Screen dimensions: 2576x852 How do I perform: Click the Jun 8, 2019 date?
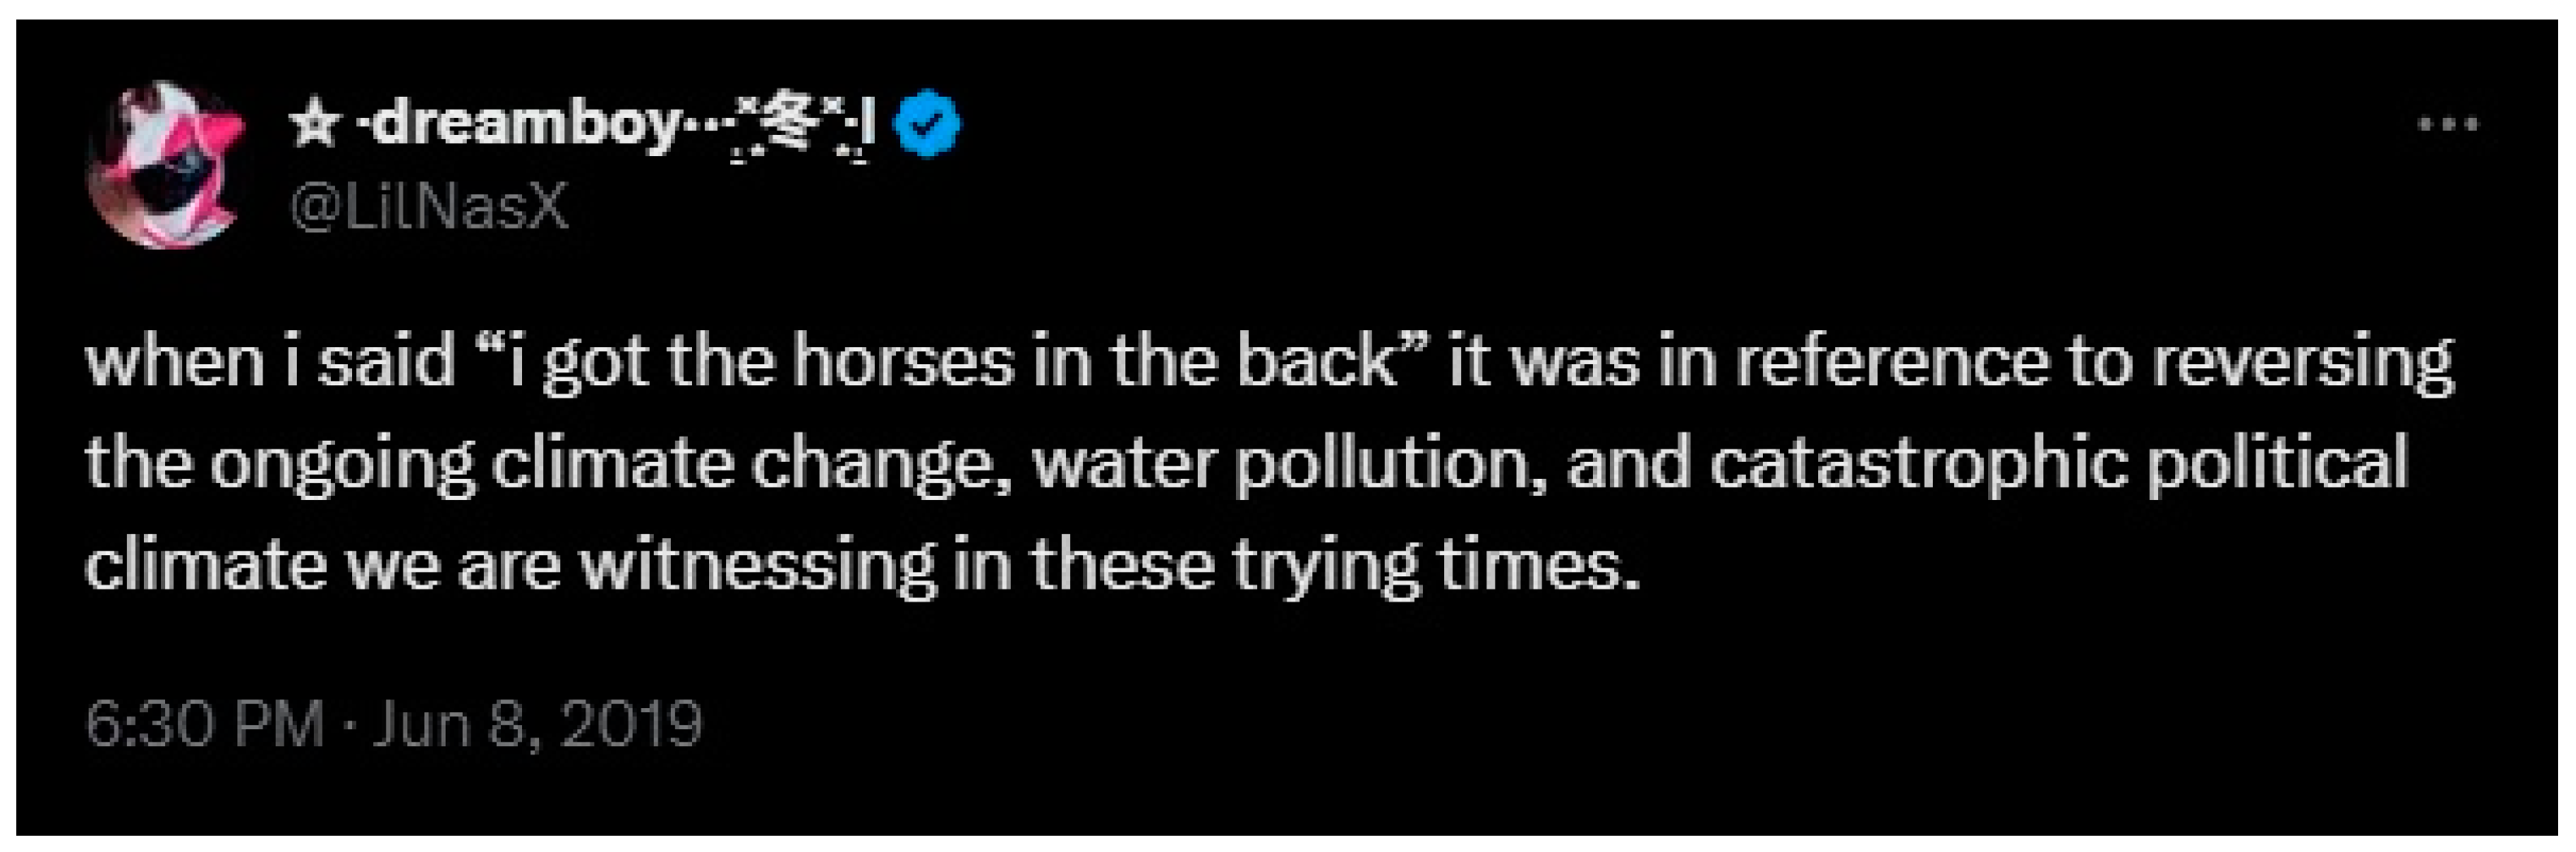(x=537, y=722)
